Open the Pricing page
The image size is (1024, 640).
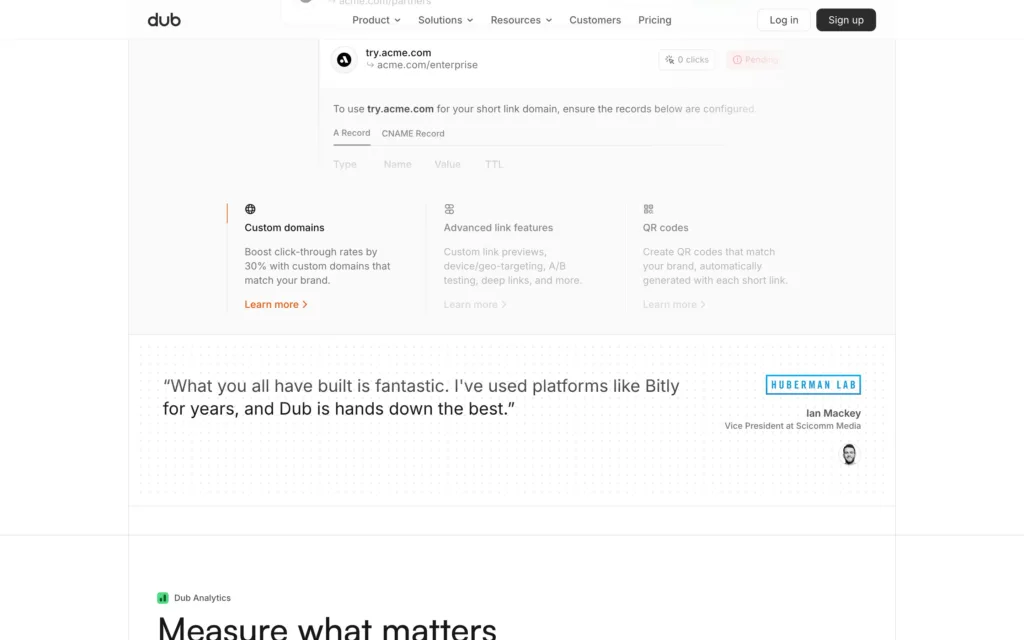[654, 20]
